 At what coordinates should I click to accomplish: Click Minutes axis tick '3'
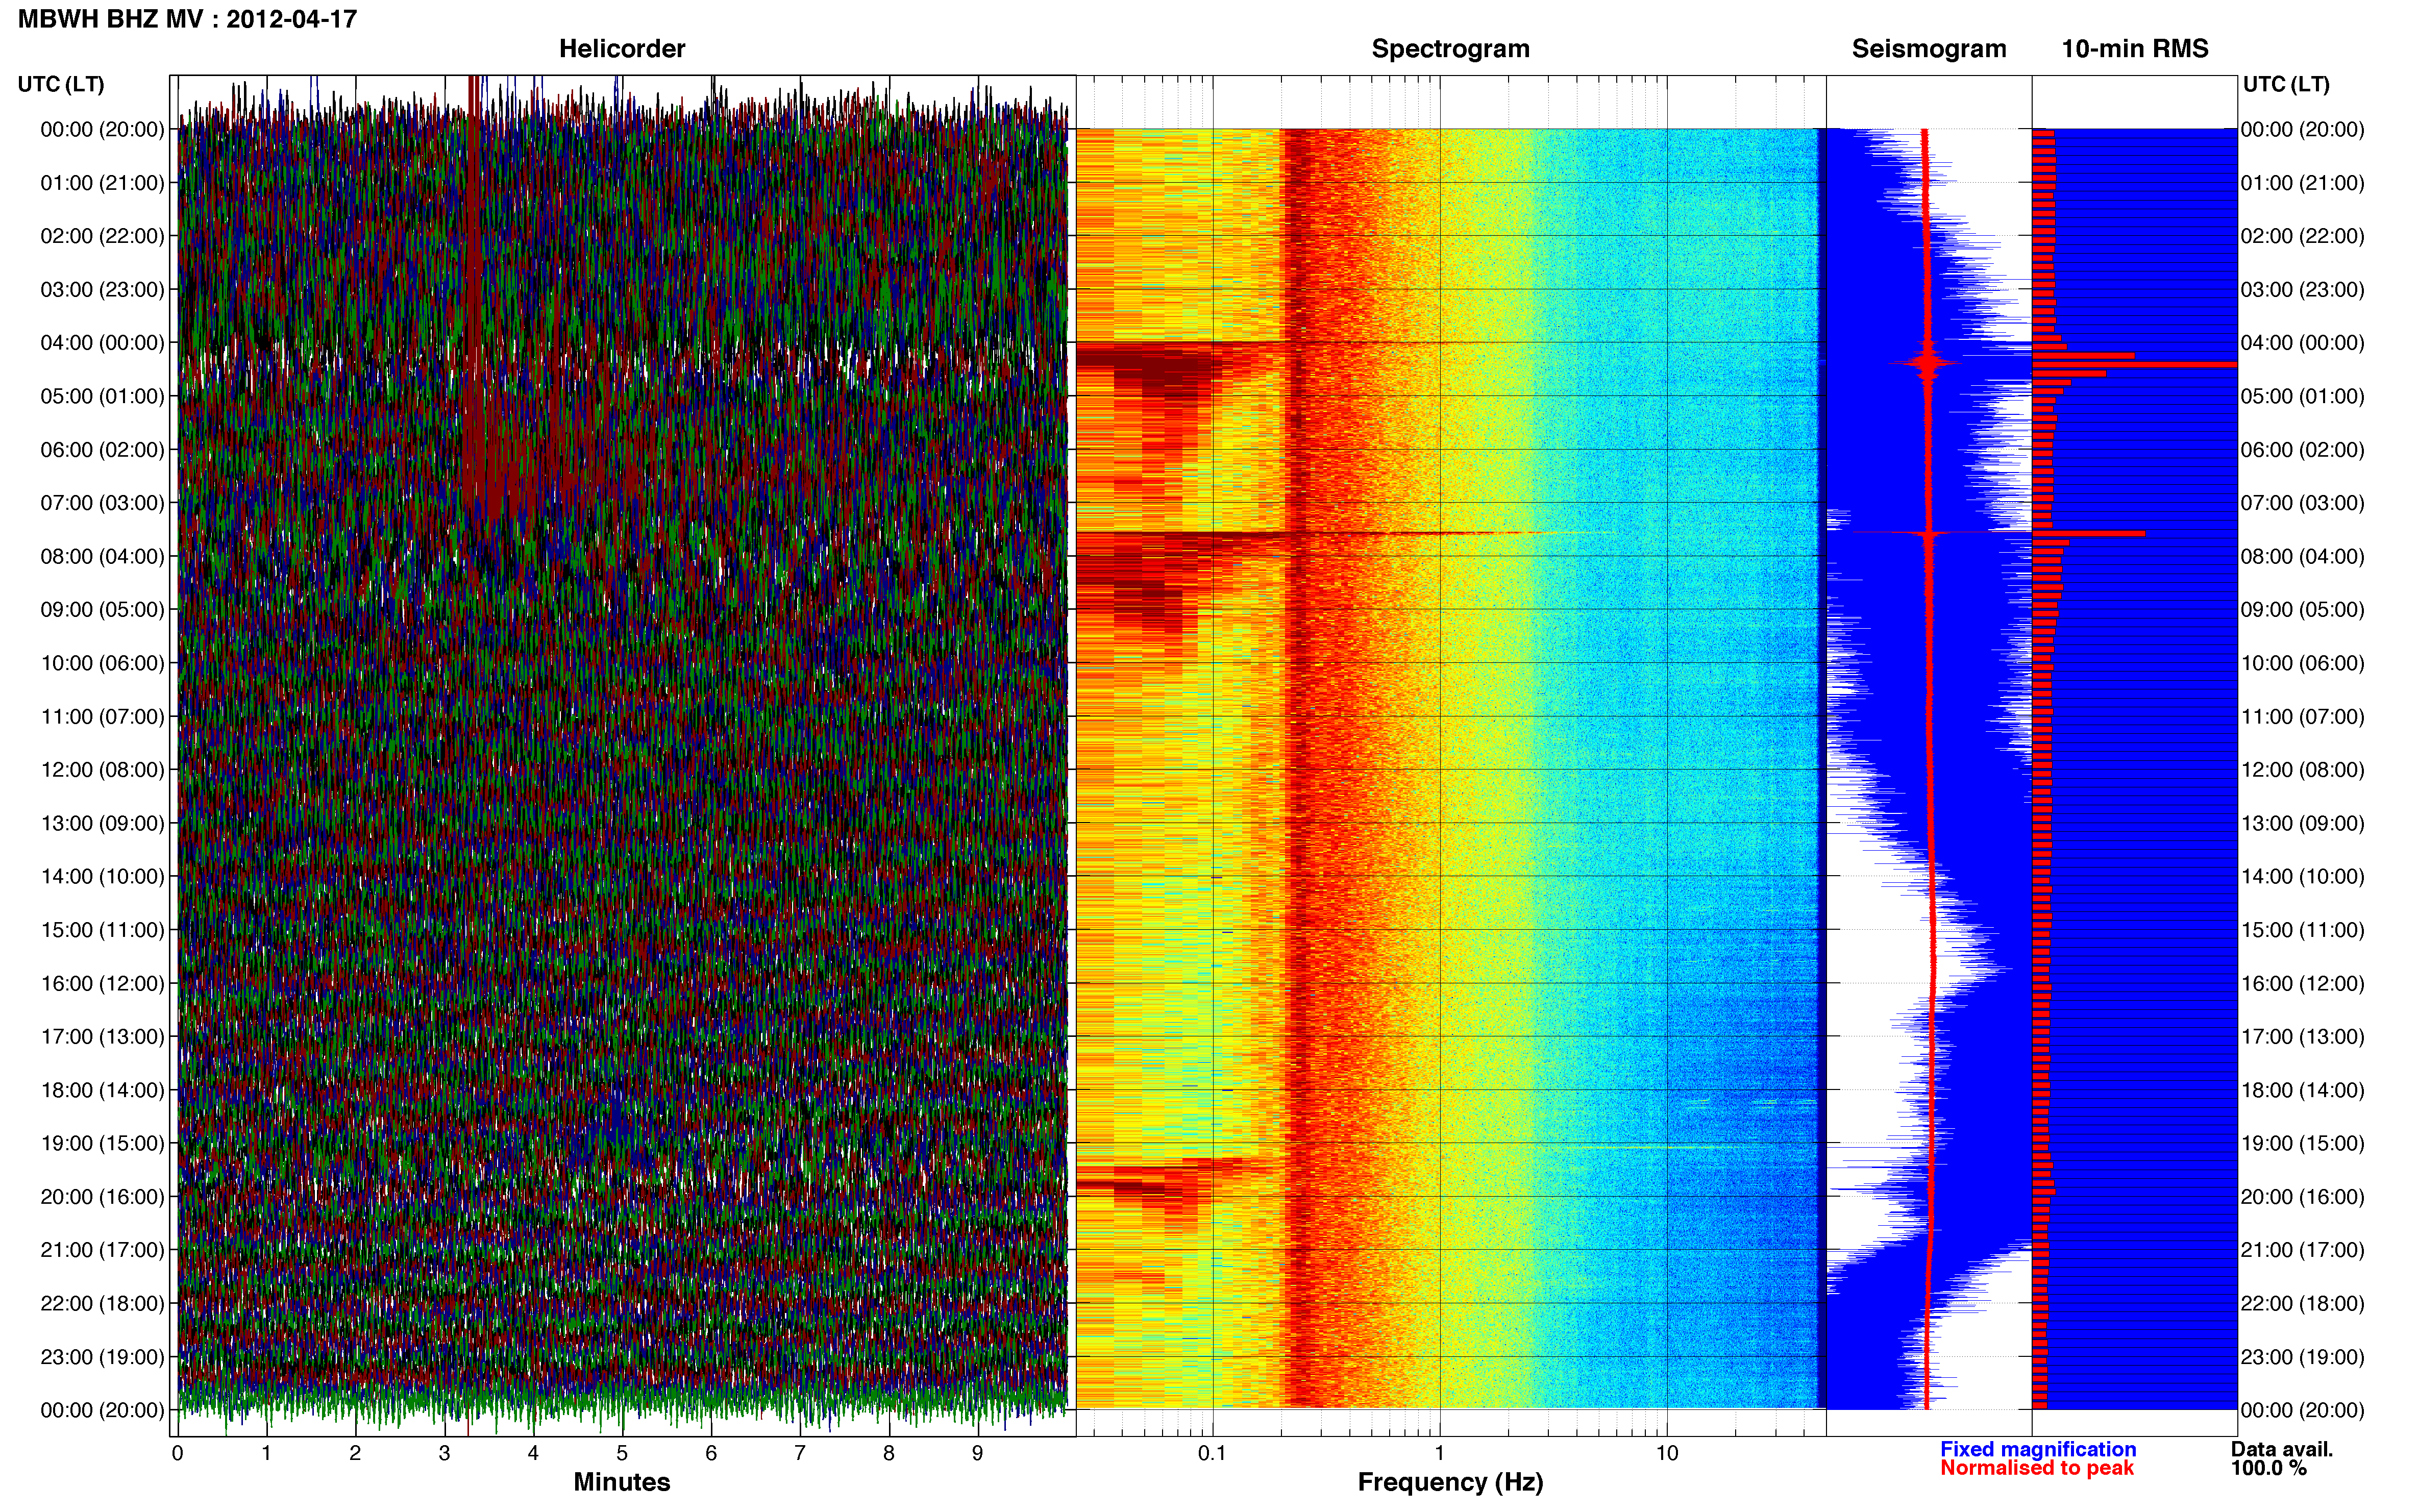[x=444, y=1453]
